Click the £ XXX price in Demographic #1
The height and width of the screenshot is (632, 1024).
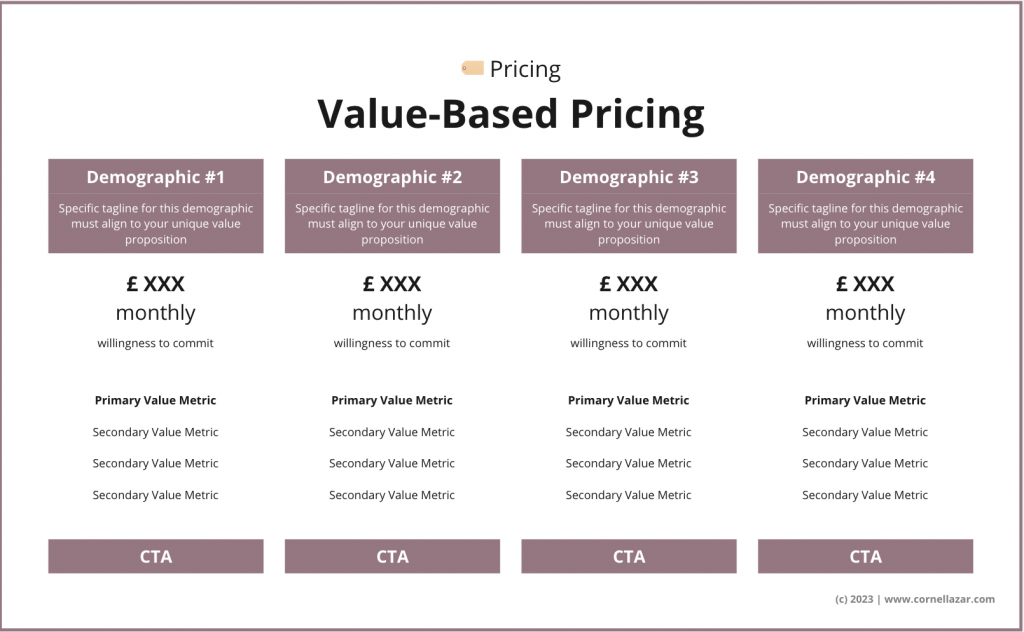[x=156, y=284]
